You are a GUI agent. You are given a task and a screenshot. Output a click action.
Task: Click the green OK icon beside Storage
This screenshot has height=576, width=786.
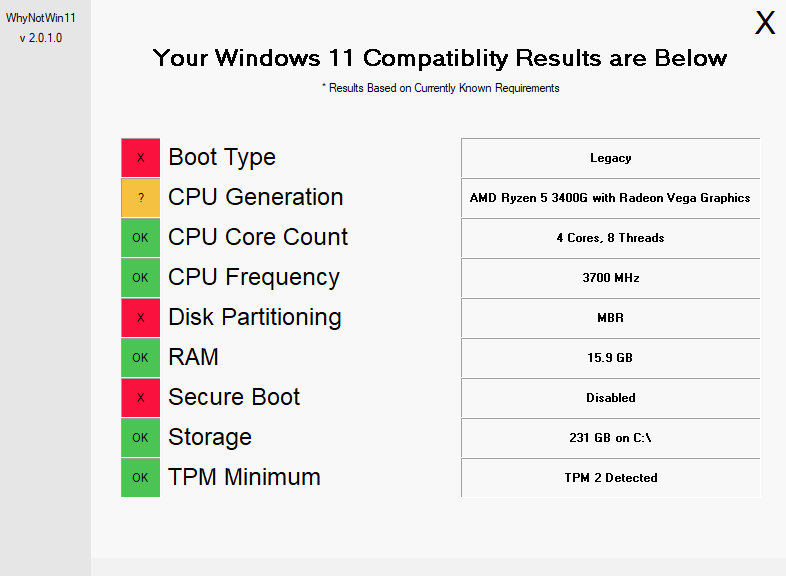[140, 438]
